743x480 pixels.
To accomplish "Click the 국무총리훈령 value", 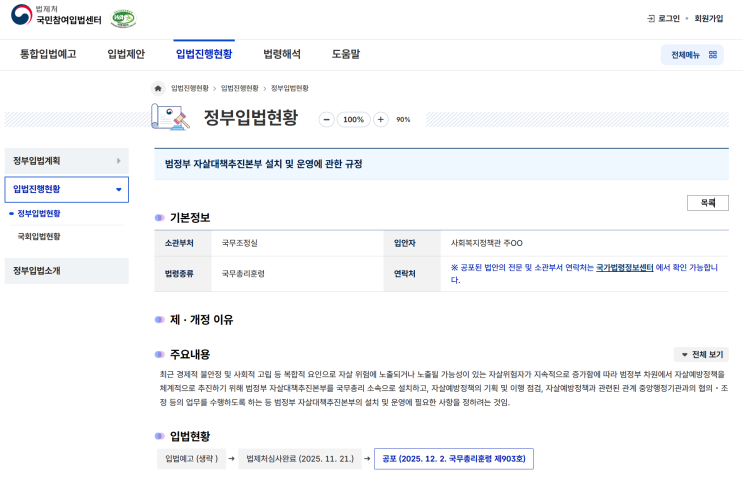I will 243,273.
